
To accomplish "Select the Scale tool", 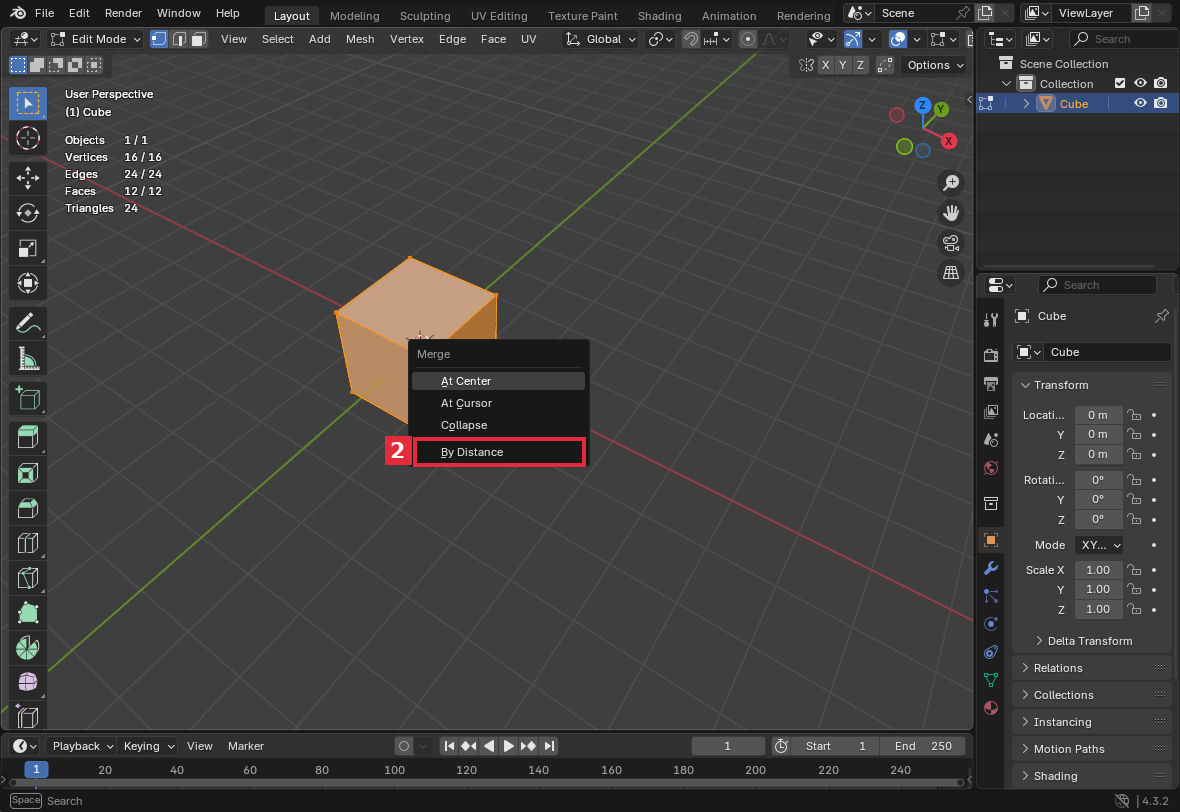I will pos(28,248).
